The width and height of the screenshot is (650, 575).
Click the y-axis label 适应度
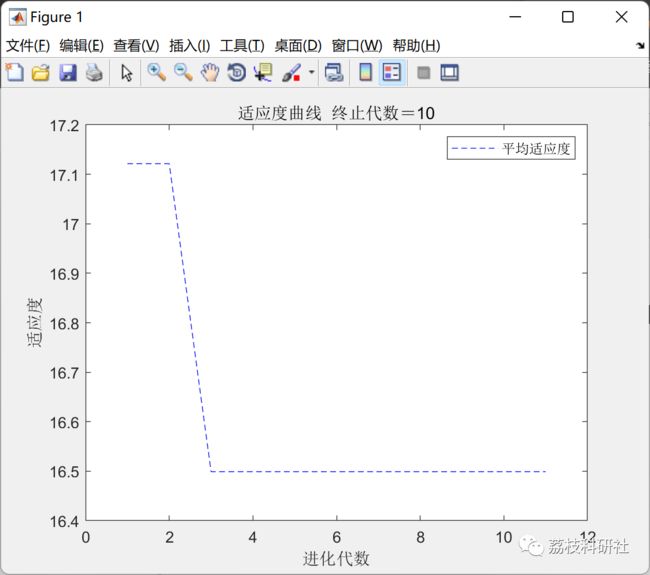tap(34, 322)
